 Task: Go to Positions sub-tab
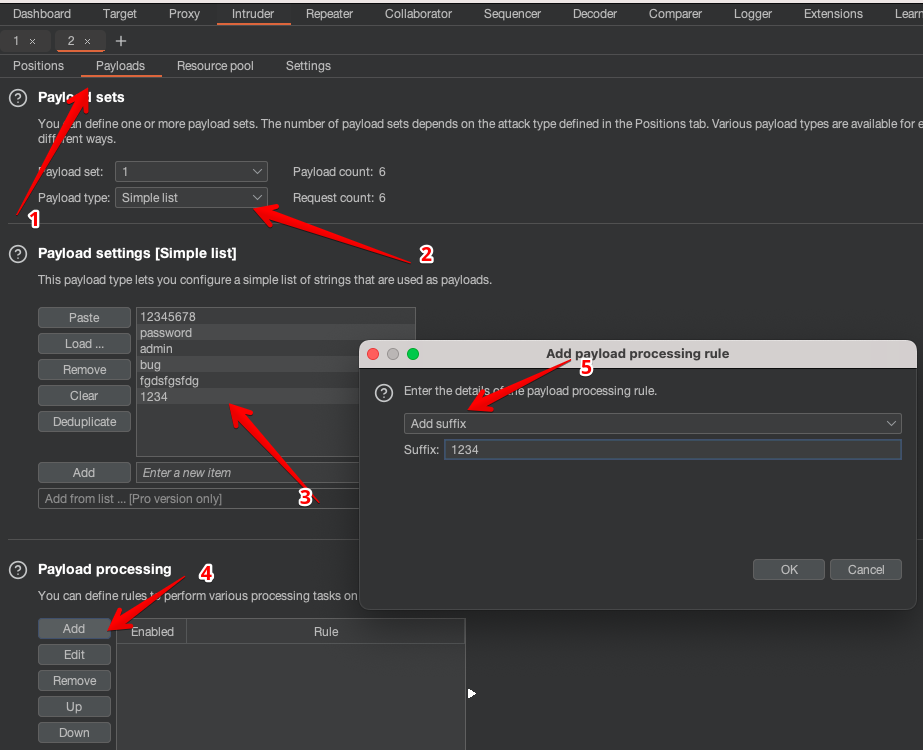[x=38, y=66]
